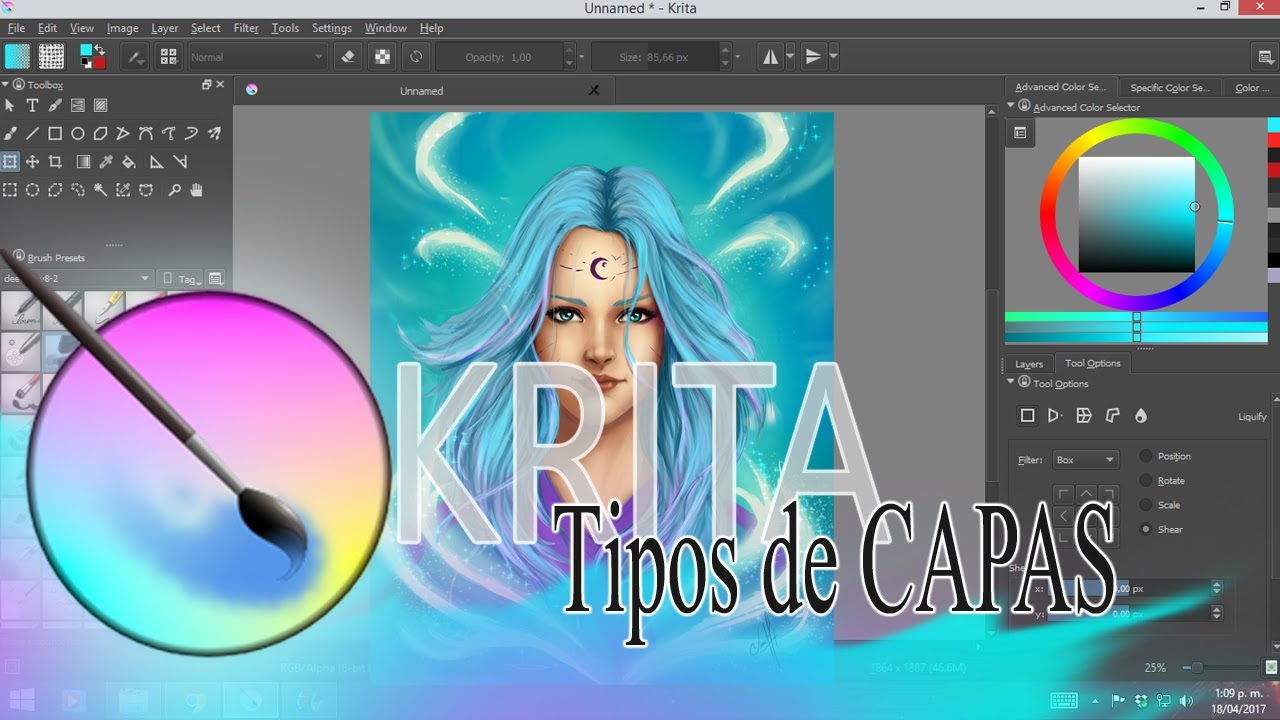Collapse the Tool Options docker
The width and height of the screenshot is (1280, 720).
1010,382
